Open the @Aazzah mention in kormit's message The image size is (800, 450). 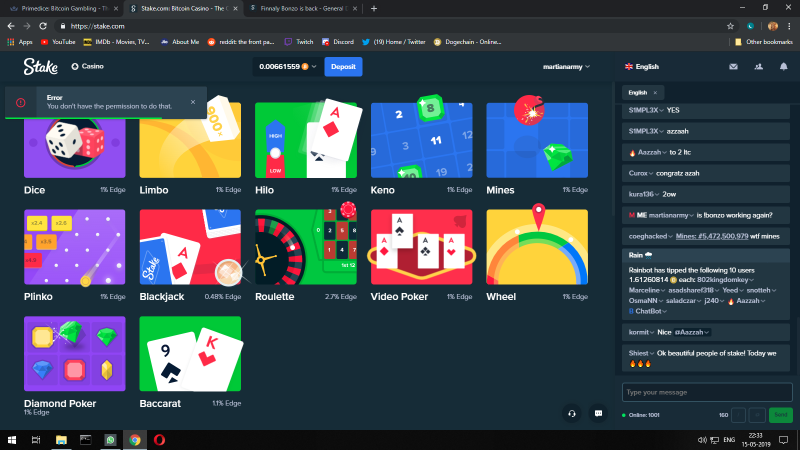(692, 332)
